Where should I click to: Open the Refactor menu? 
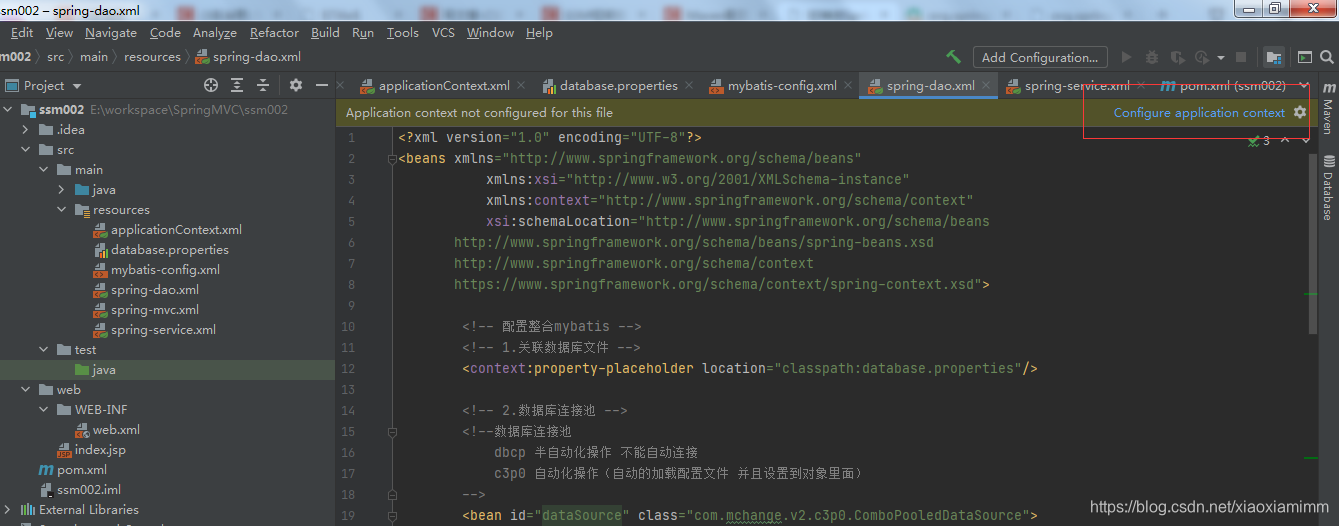(x=274, y=33)
